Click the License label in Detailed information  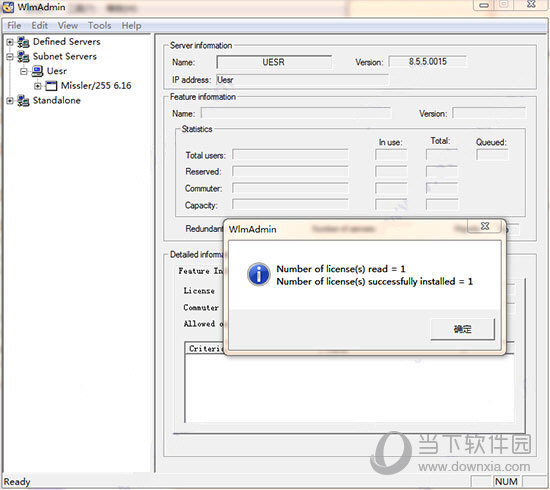199,291
